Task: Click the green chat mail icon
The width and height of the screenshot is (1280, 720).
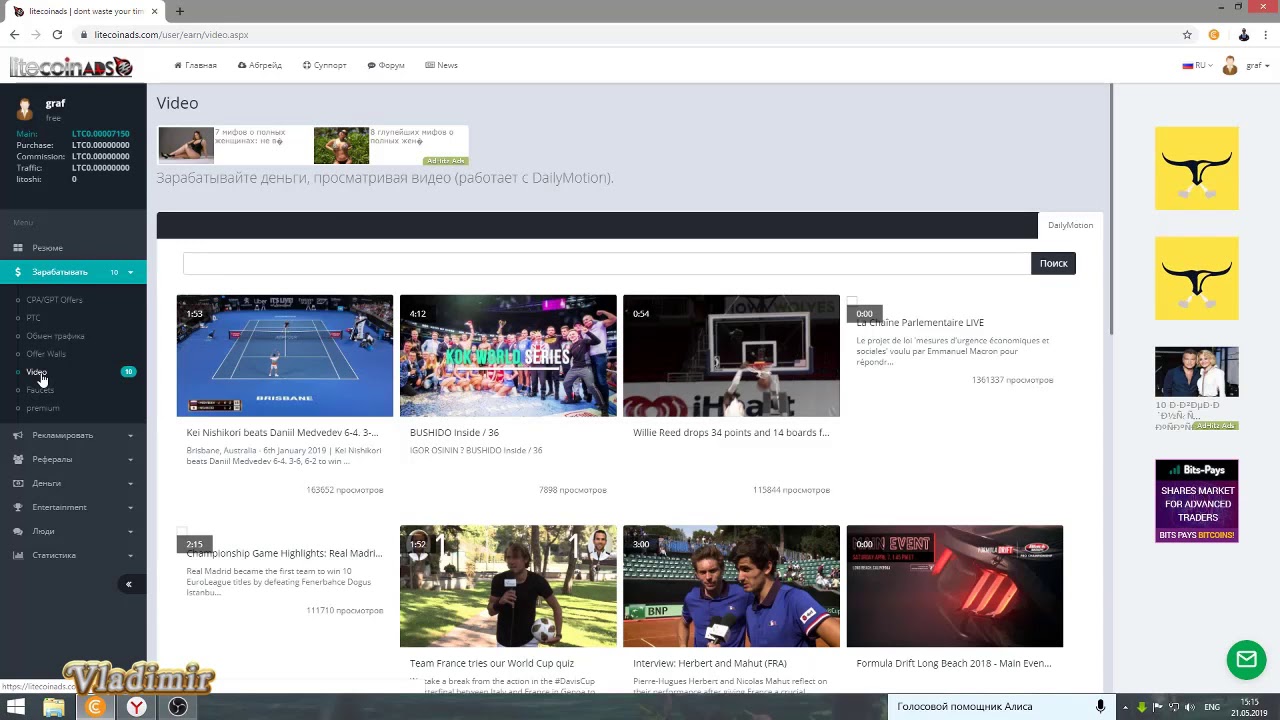Action: tap(1246, 660)
